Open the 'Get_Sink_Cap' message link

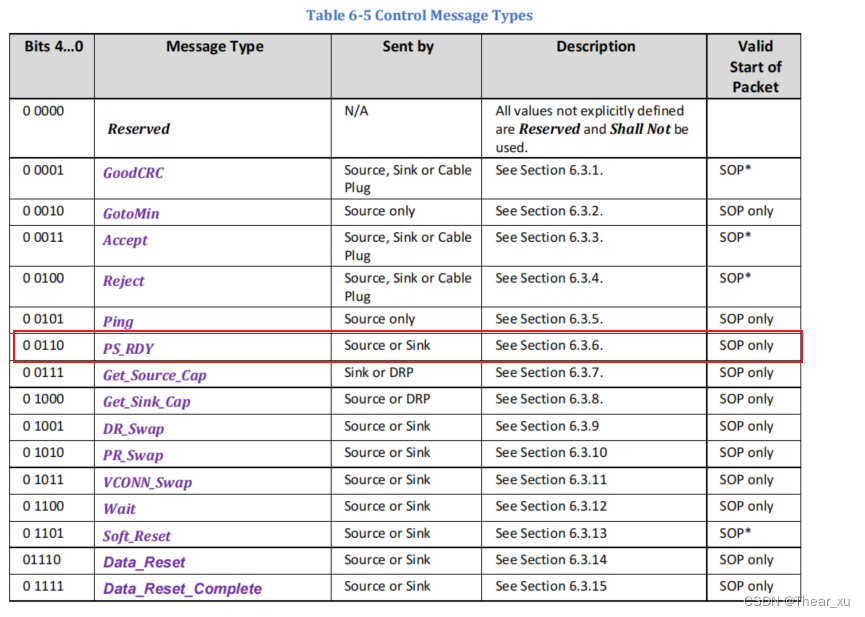[x=147, y=402]
